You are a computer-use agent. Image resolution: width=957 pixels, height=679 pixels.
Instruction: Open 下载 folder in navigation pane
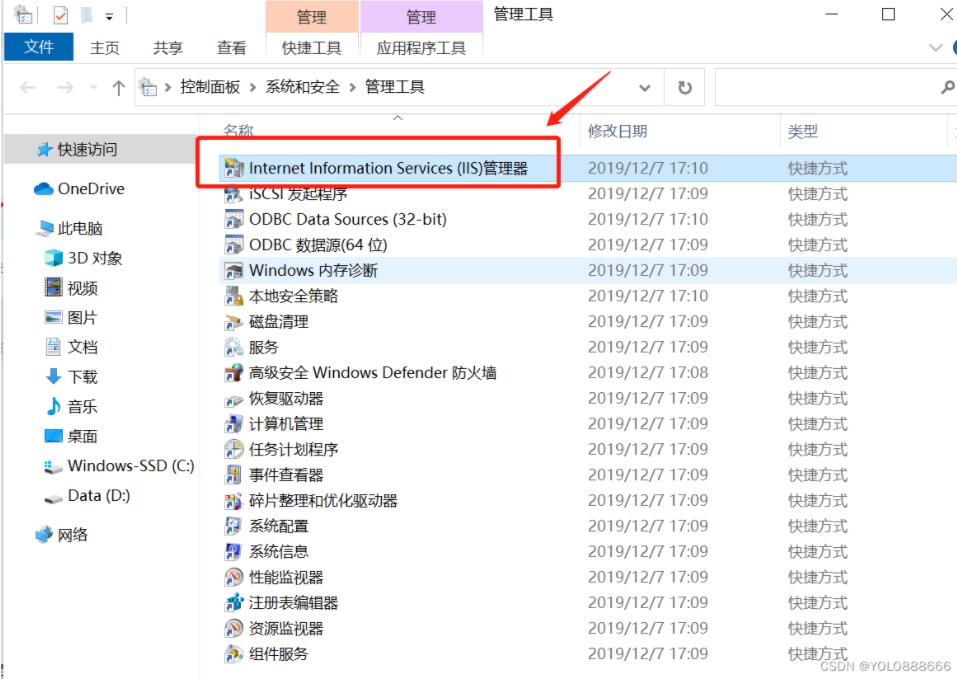click(x=82, y=377)
